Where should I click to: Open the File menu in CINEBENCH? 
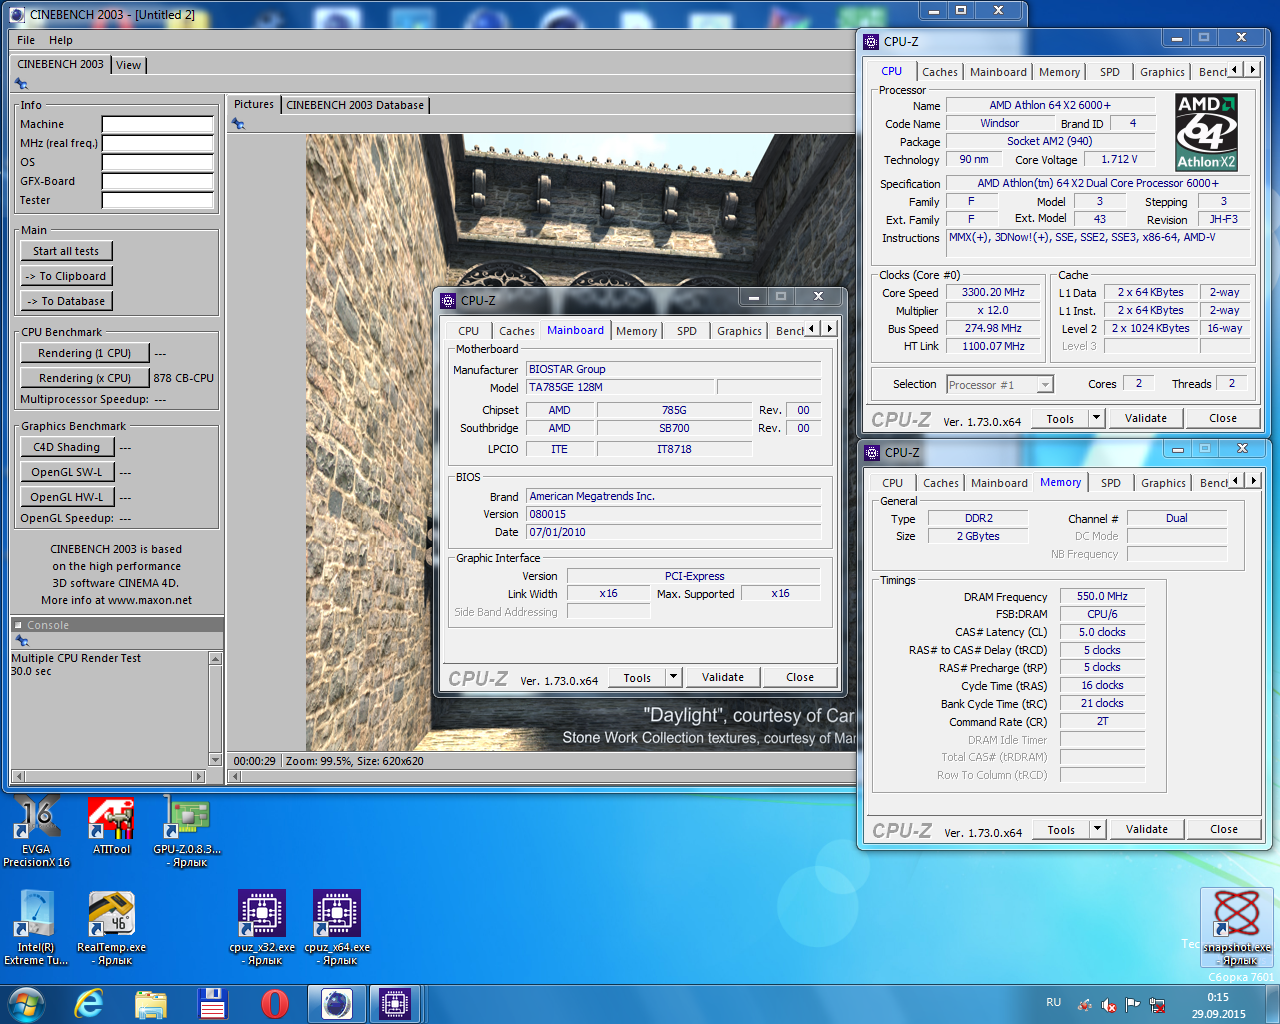pos(26,40)
